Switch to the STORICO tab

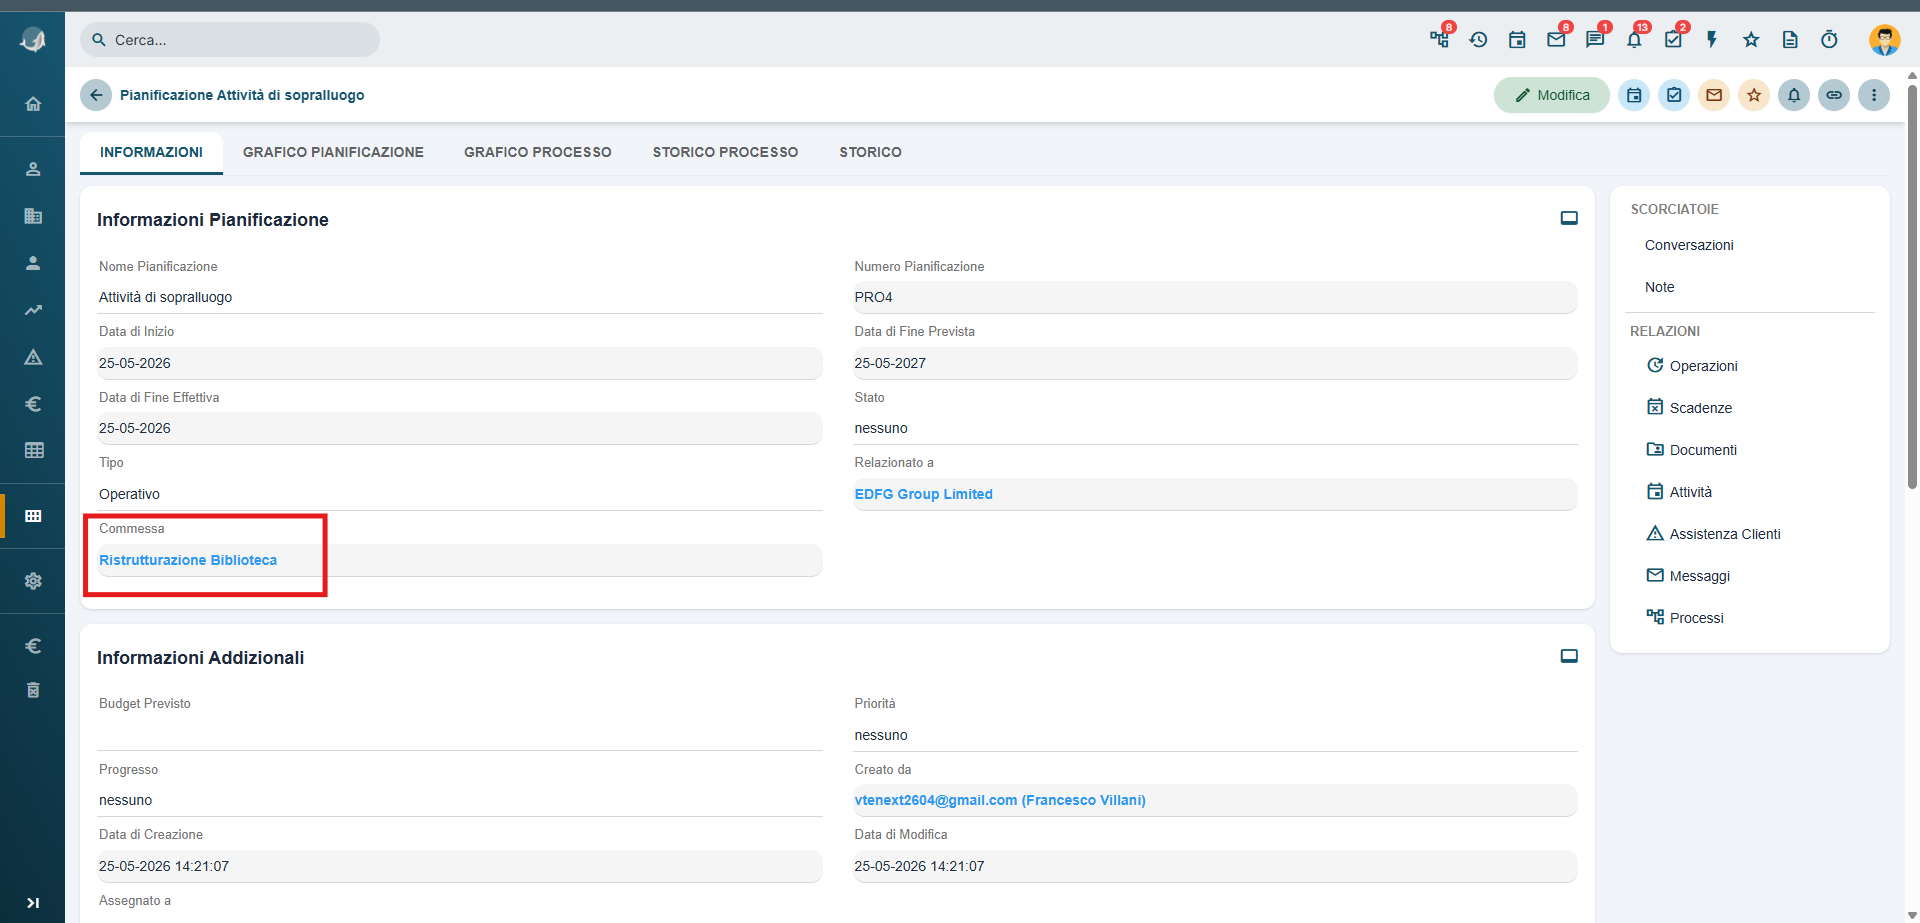(870, 152)
